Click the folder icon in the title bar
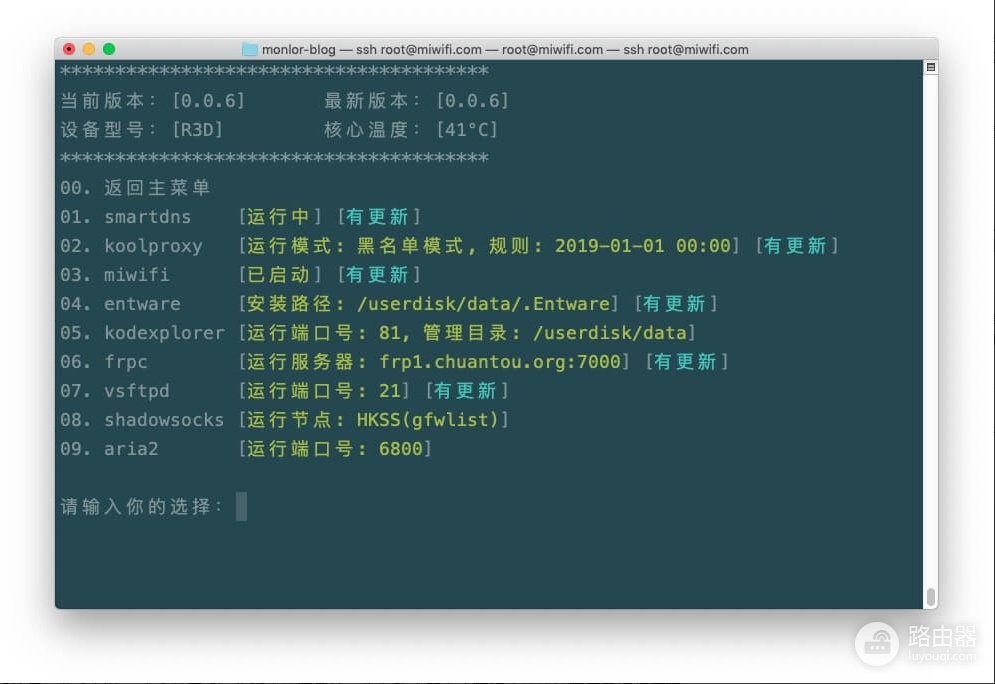995x684 pixels. (249, 49)
